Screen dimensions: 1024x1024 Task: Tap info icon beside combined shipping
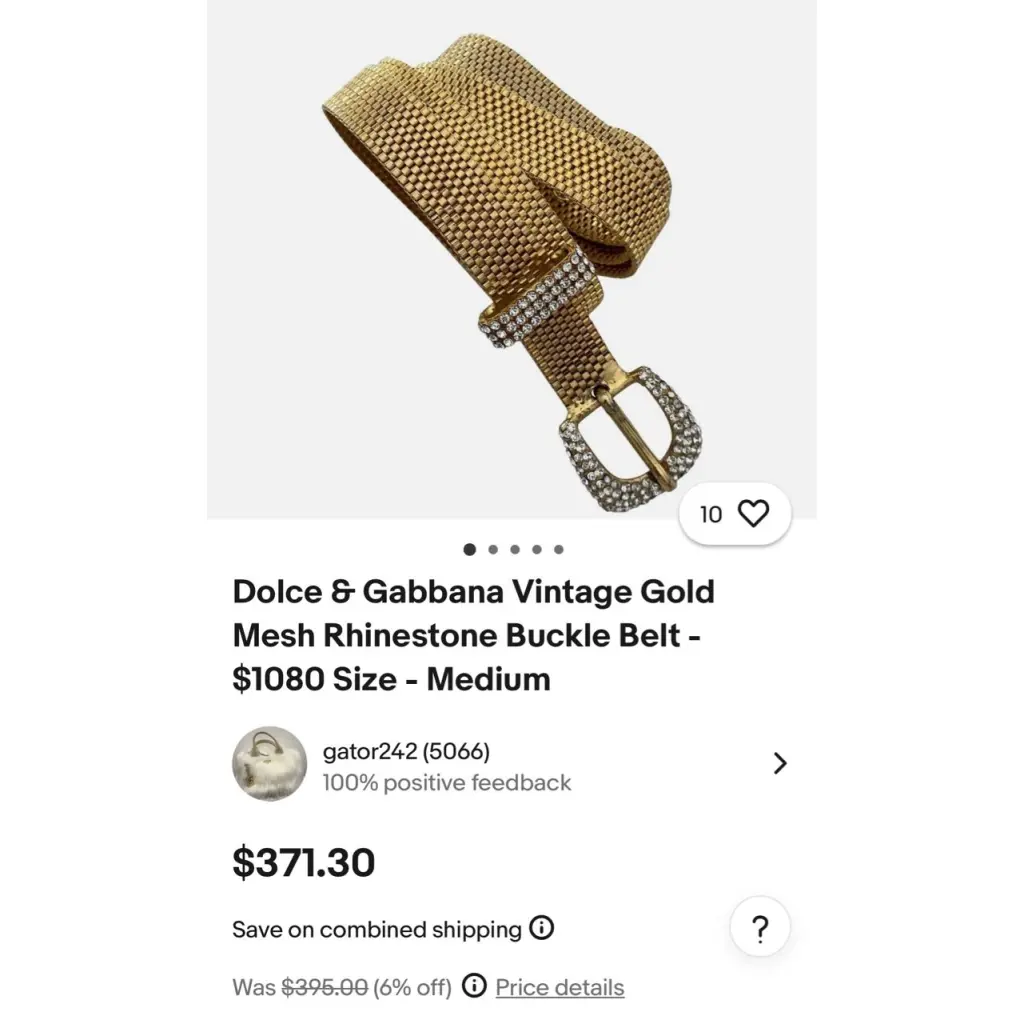click(541, 927)
